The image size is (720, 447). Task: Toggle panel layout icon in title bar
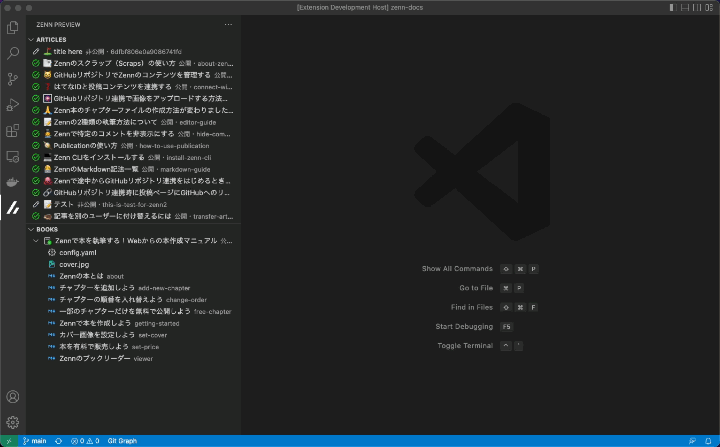pyautogui.click(x=685, y=7)
